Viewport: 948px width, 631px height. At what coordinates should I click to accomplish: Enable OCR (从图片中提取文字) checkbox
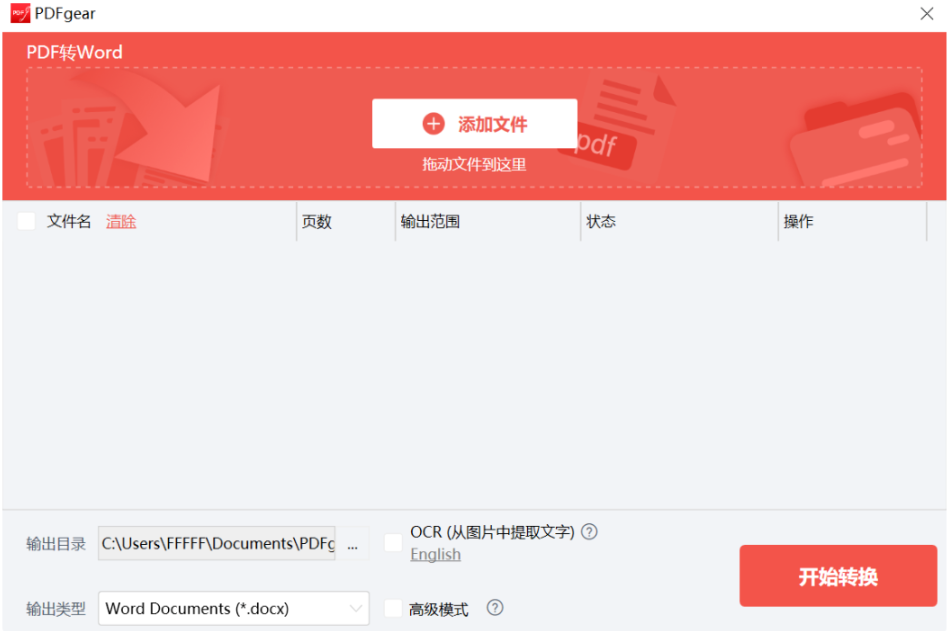pyautogui.click(x=393, y=543)
